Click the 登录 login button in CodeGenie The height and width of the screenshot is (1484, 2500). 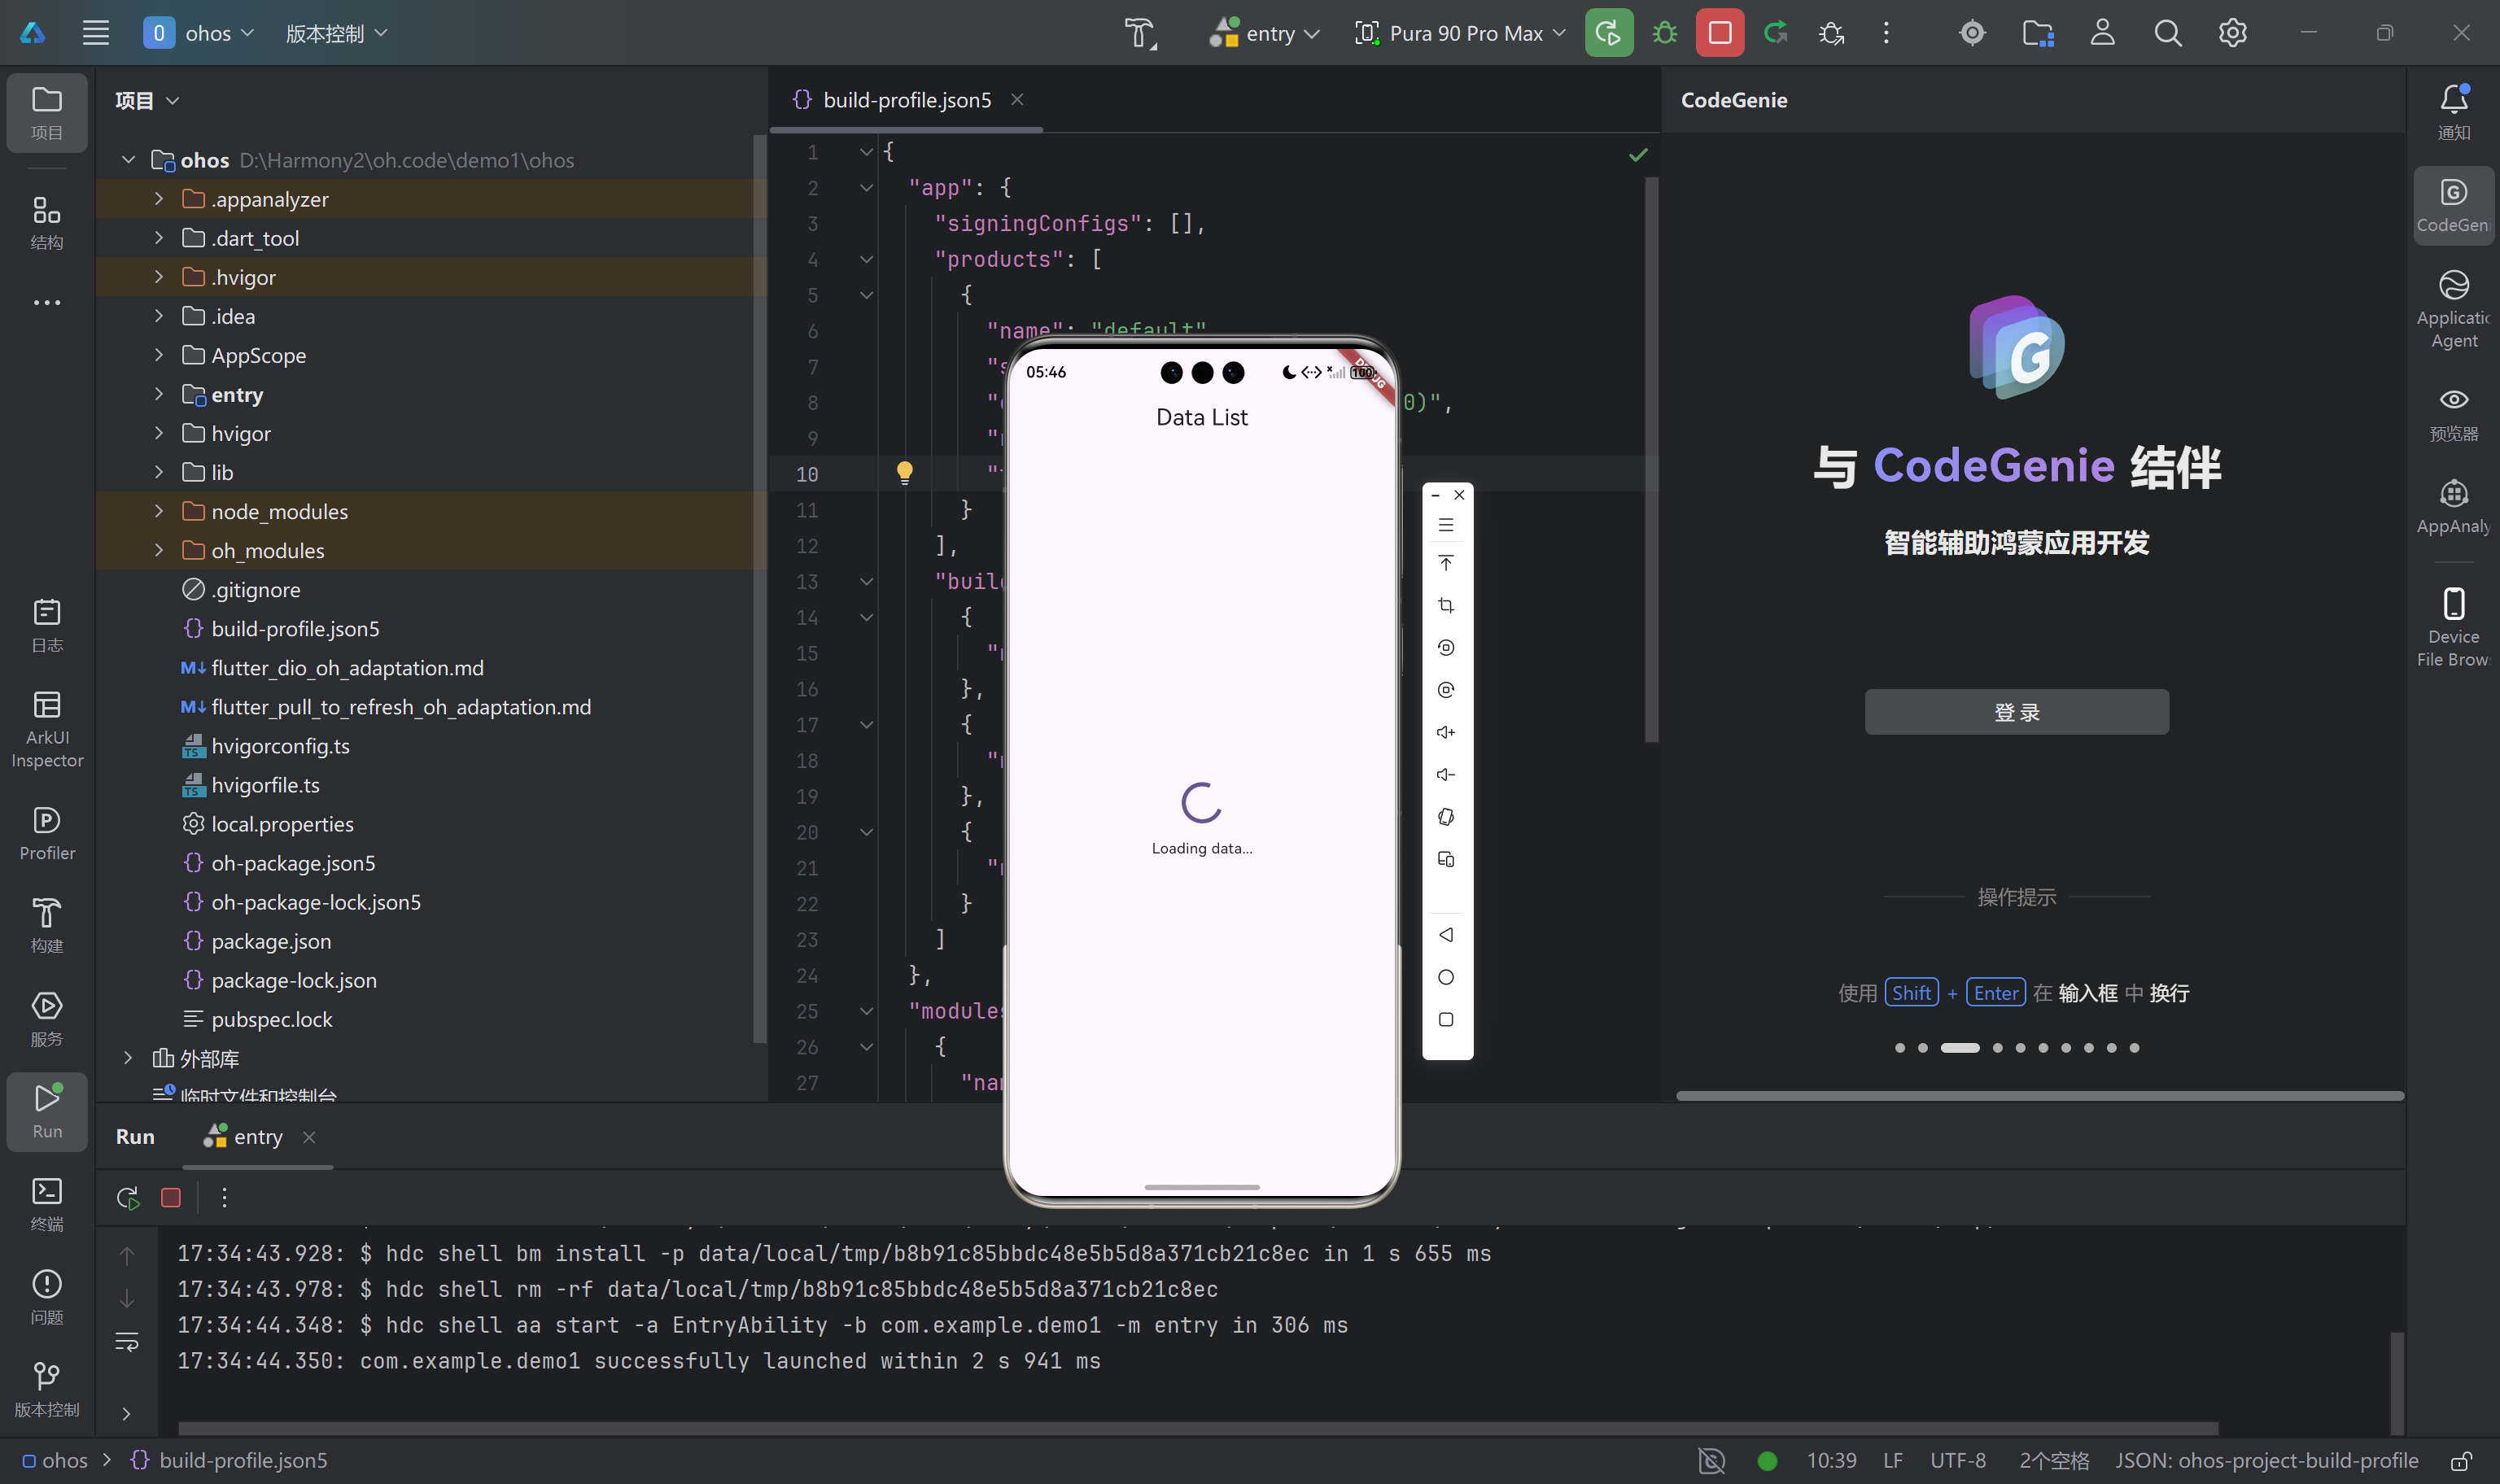point(2016,712)
